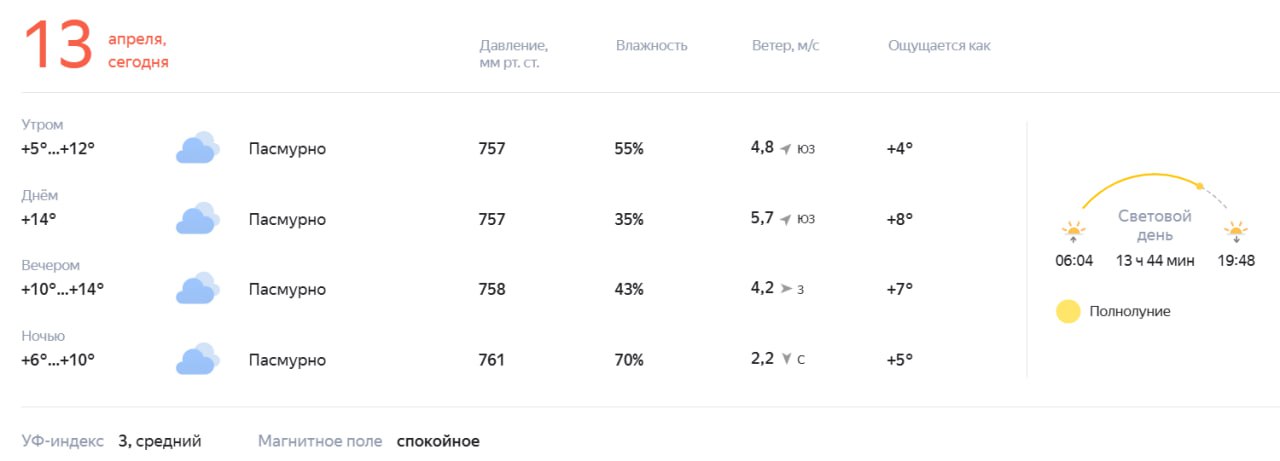1280x461 pixels.
Task: Click the night north wind arrow
Action: pyautogui.click(x=786, y=359)
